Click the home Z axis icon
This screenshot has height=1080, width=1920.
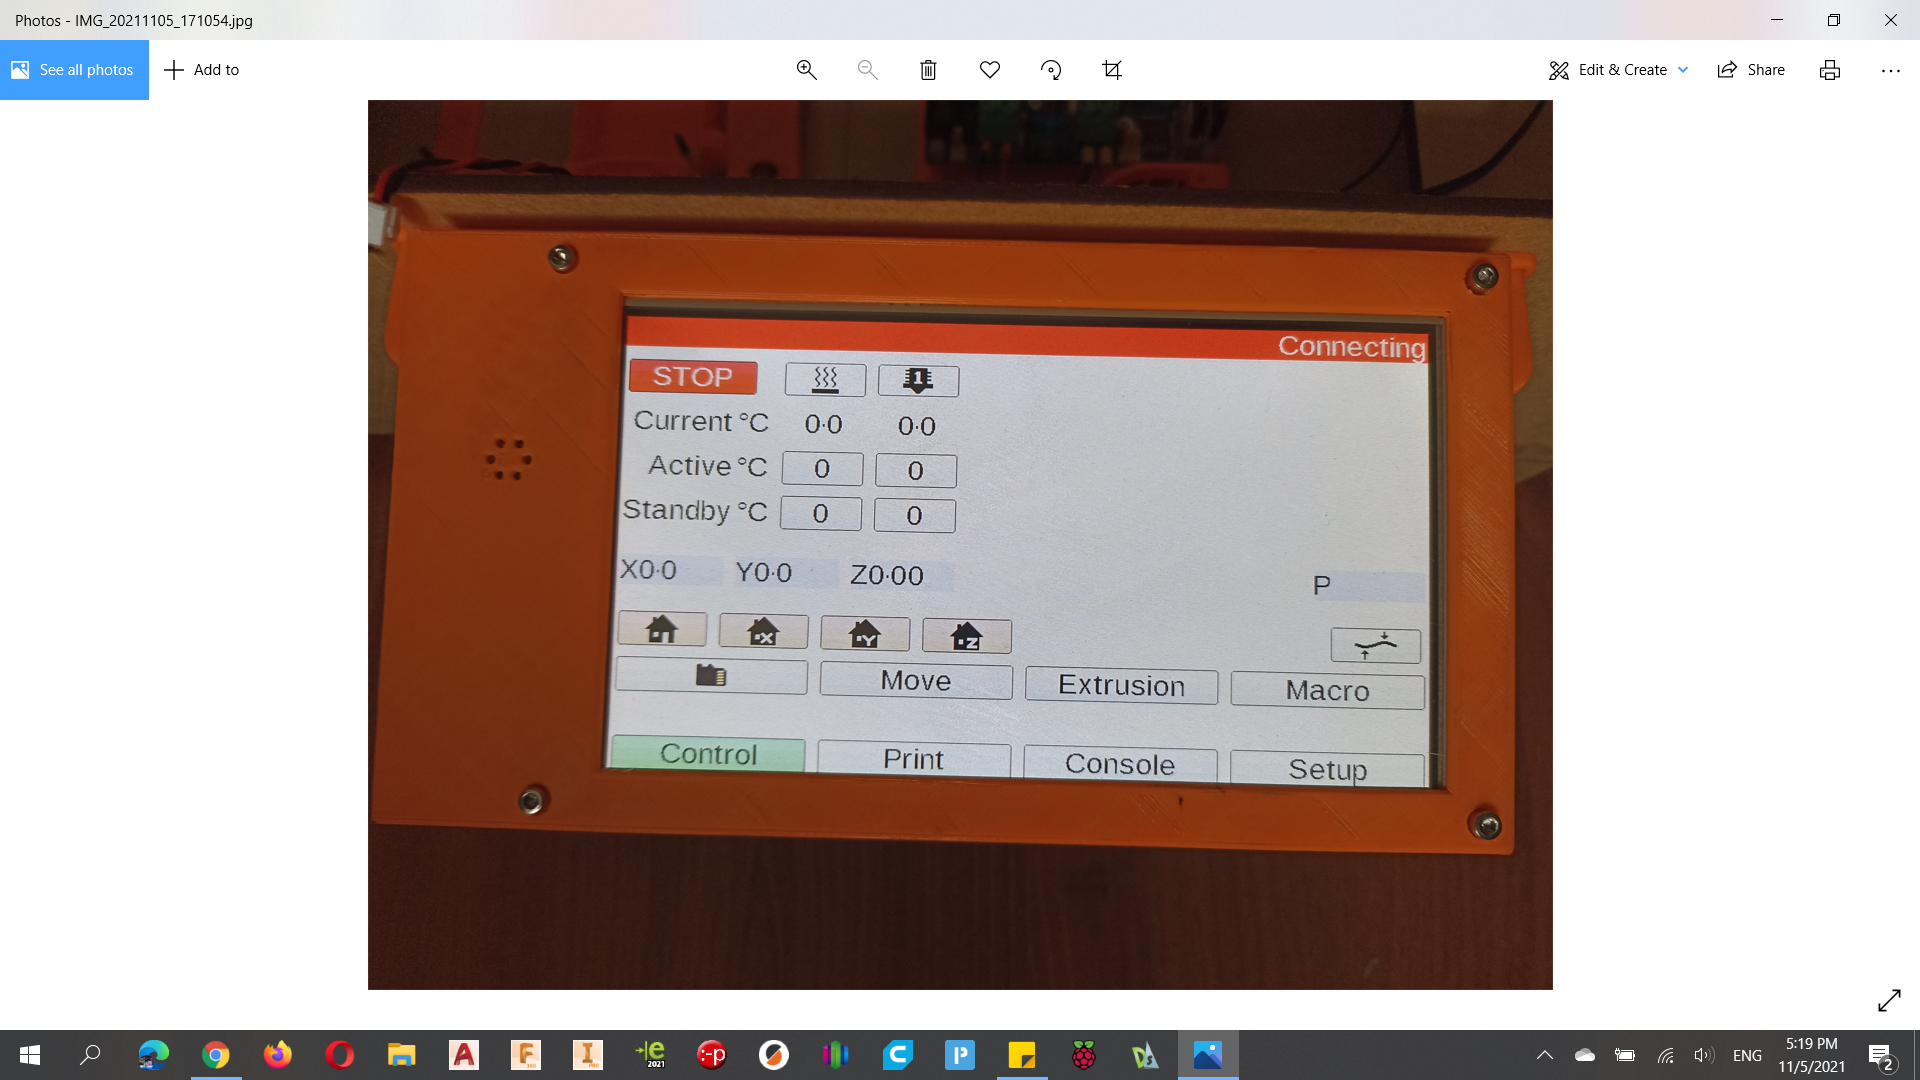[965, 634]
